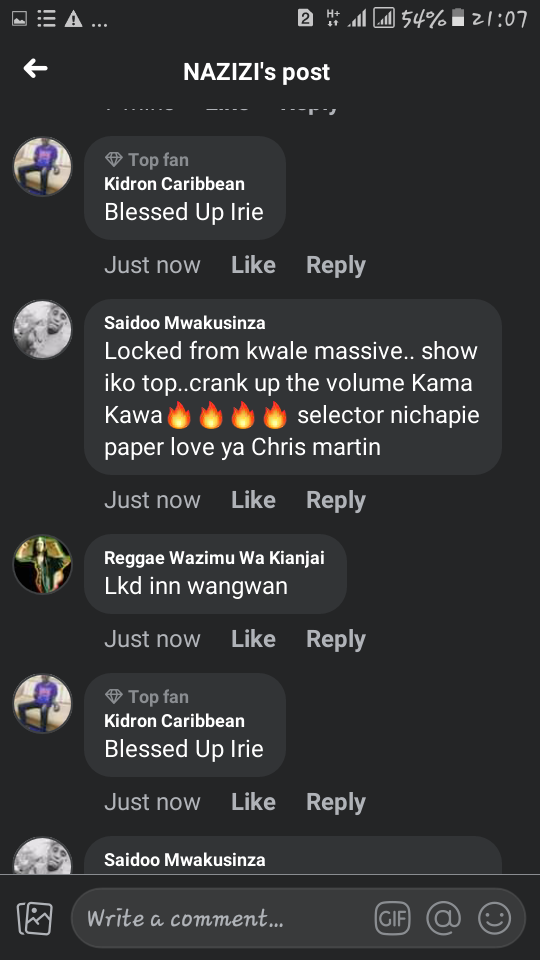Reply to Reggae Wazimu Wa Kianjai's comment
The height and width of the screenshot is (960, 540).
[x=336, y=639]
